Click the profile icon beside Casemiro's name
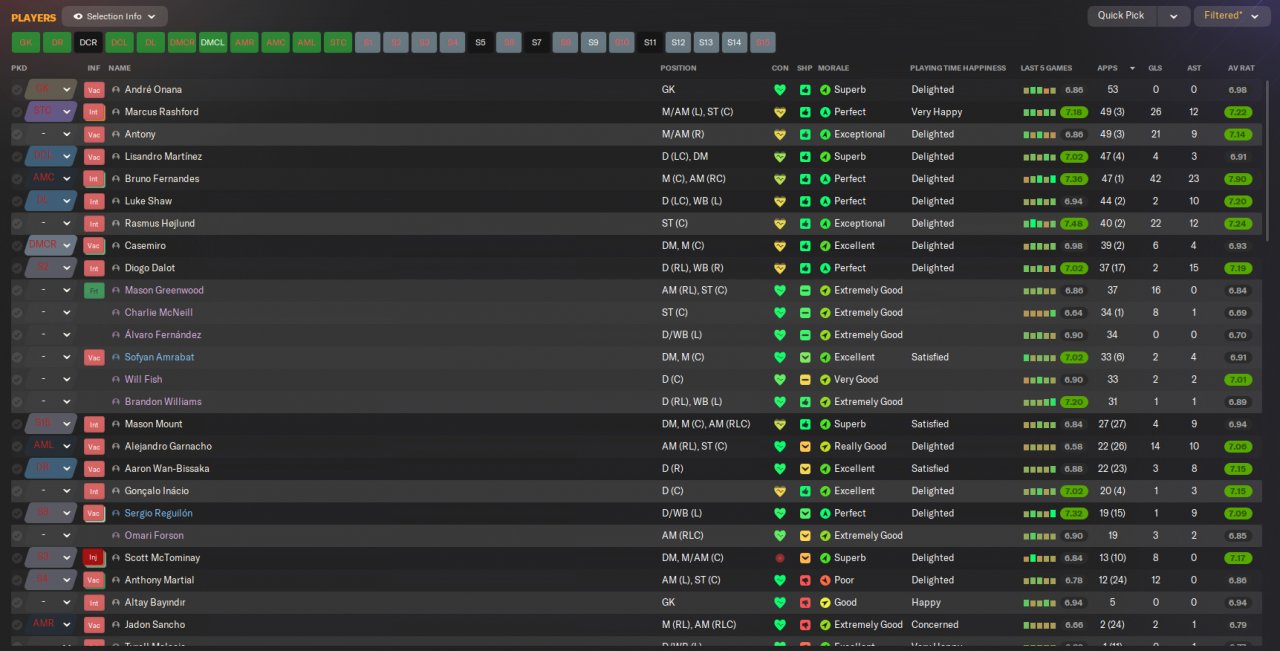1280x651 pixels. coord(116,246)
